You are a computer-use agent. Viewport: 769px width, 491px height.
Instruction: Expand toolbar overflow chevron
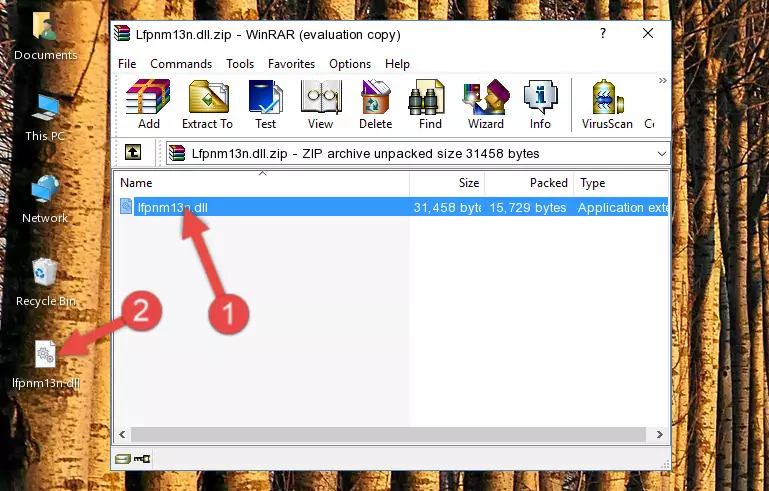click(663, 80)
